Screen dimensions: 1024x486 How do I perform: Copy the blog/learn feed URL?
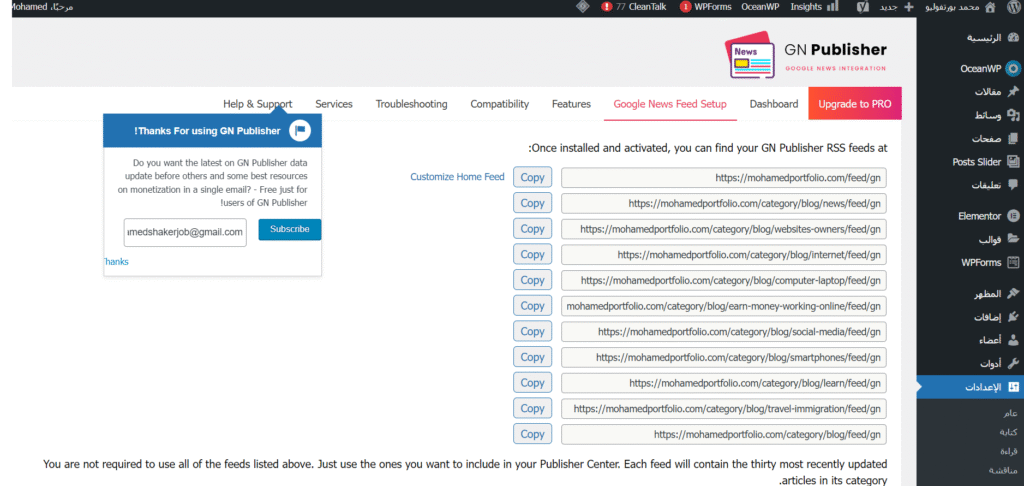point(532,382)
